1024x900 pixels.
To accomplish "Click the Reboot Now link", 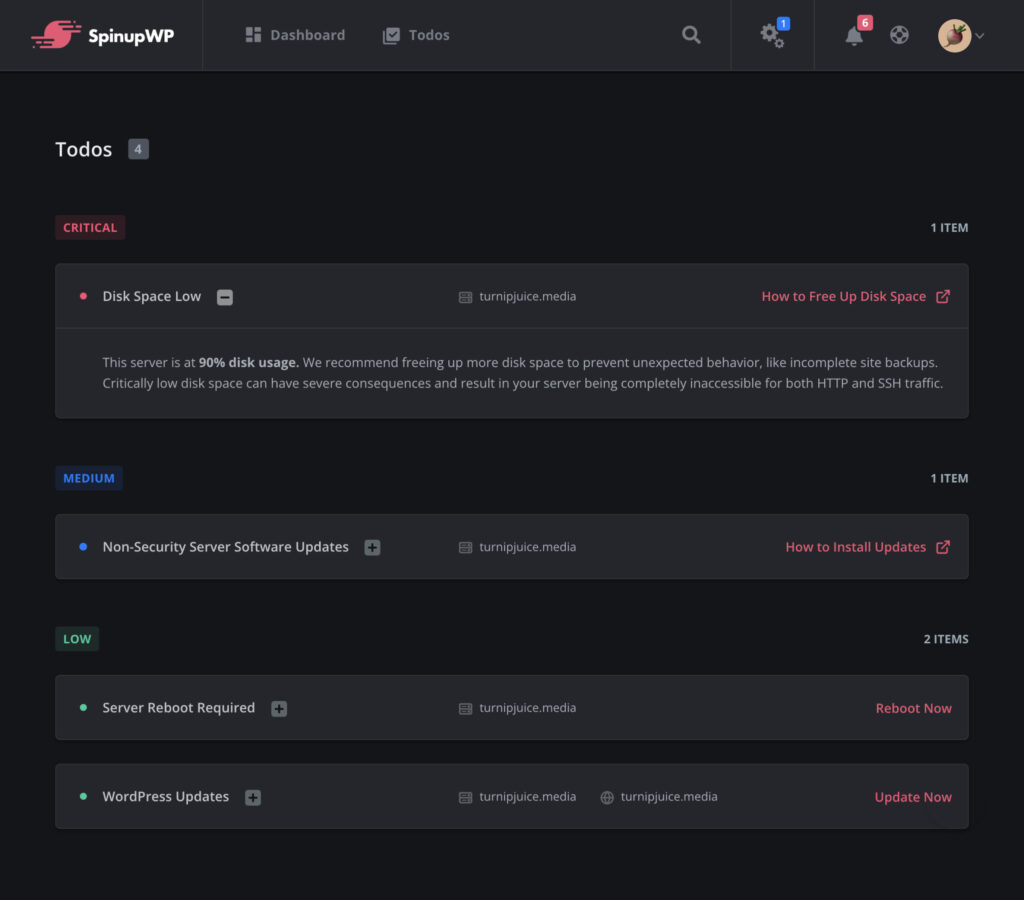I will click(913, 707).
